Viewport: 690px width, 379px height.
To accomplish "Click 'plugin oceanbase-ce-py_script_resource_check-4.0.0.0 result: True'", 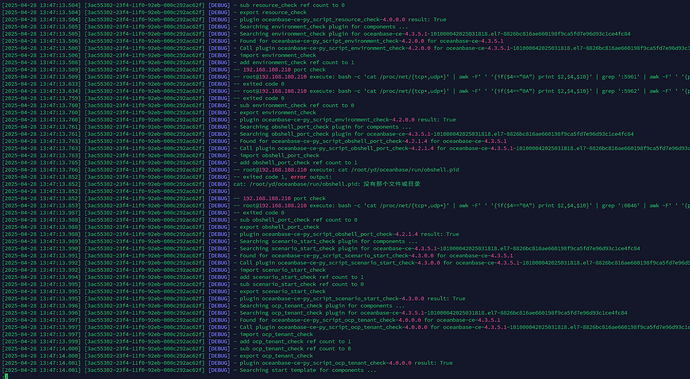I will tap(340, 19).
